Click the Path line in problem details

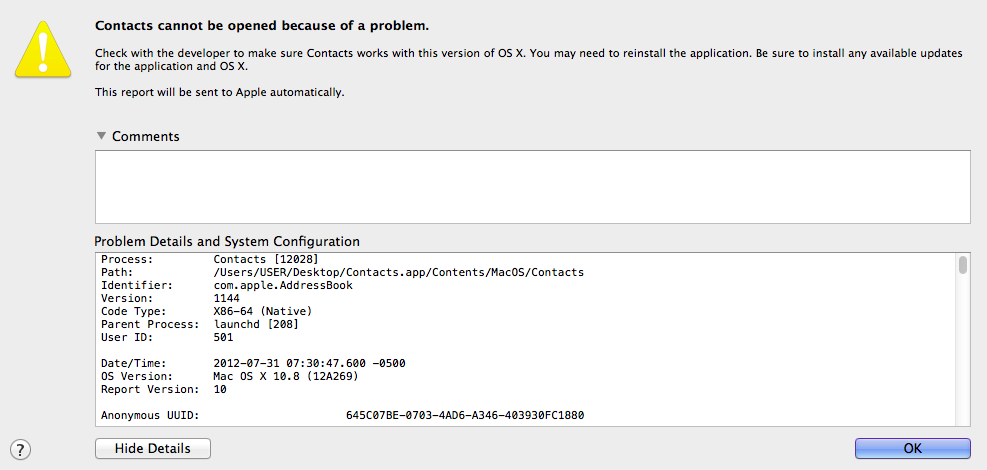[398, 272]
